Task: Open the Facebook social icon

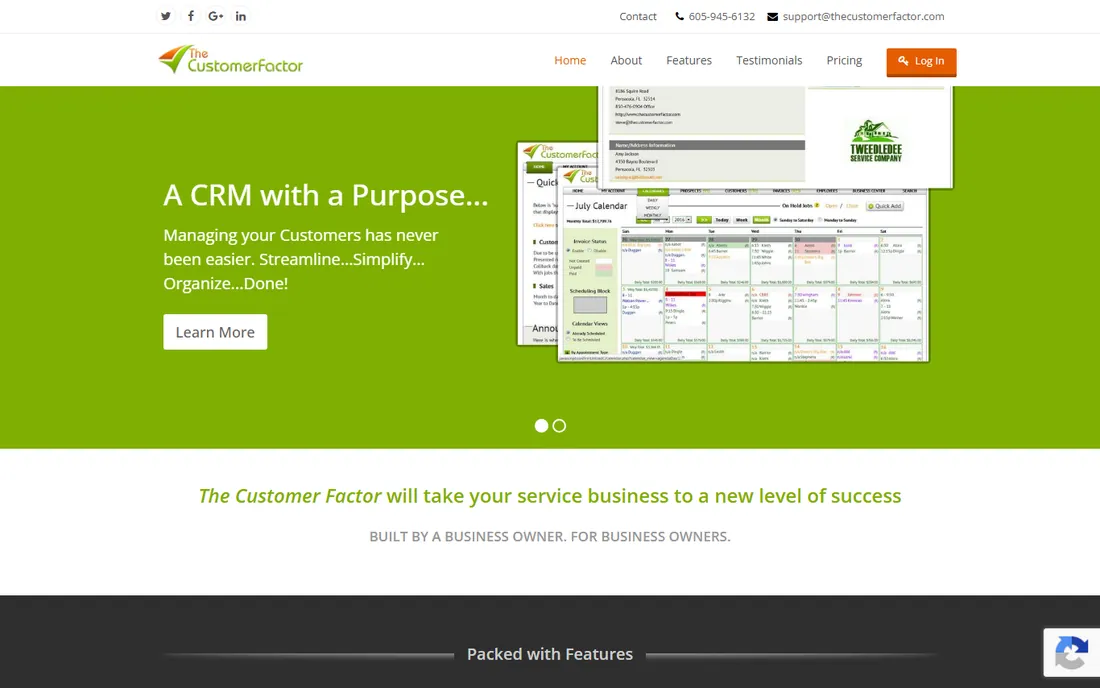Action: click(x=191, y=16)
